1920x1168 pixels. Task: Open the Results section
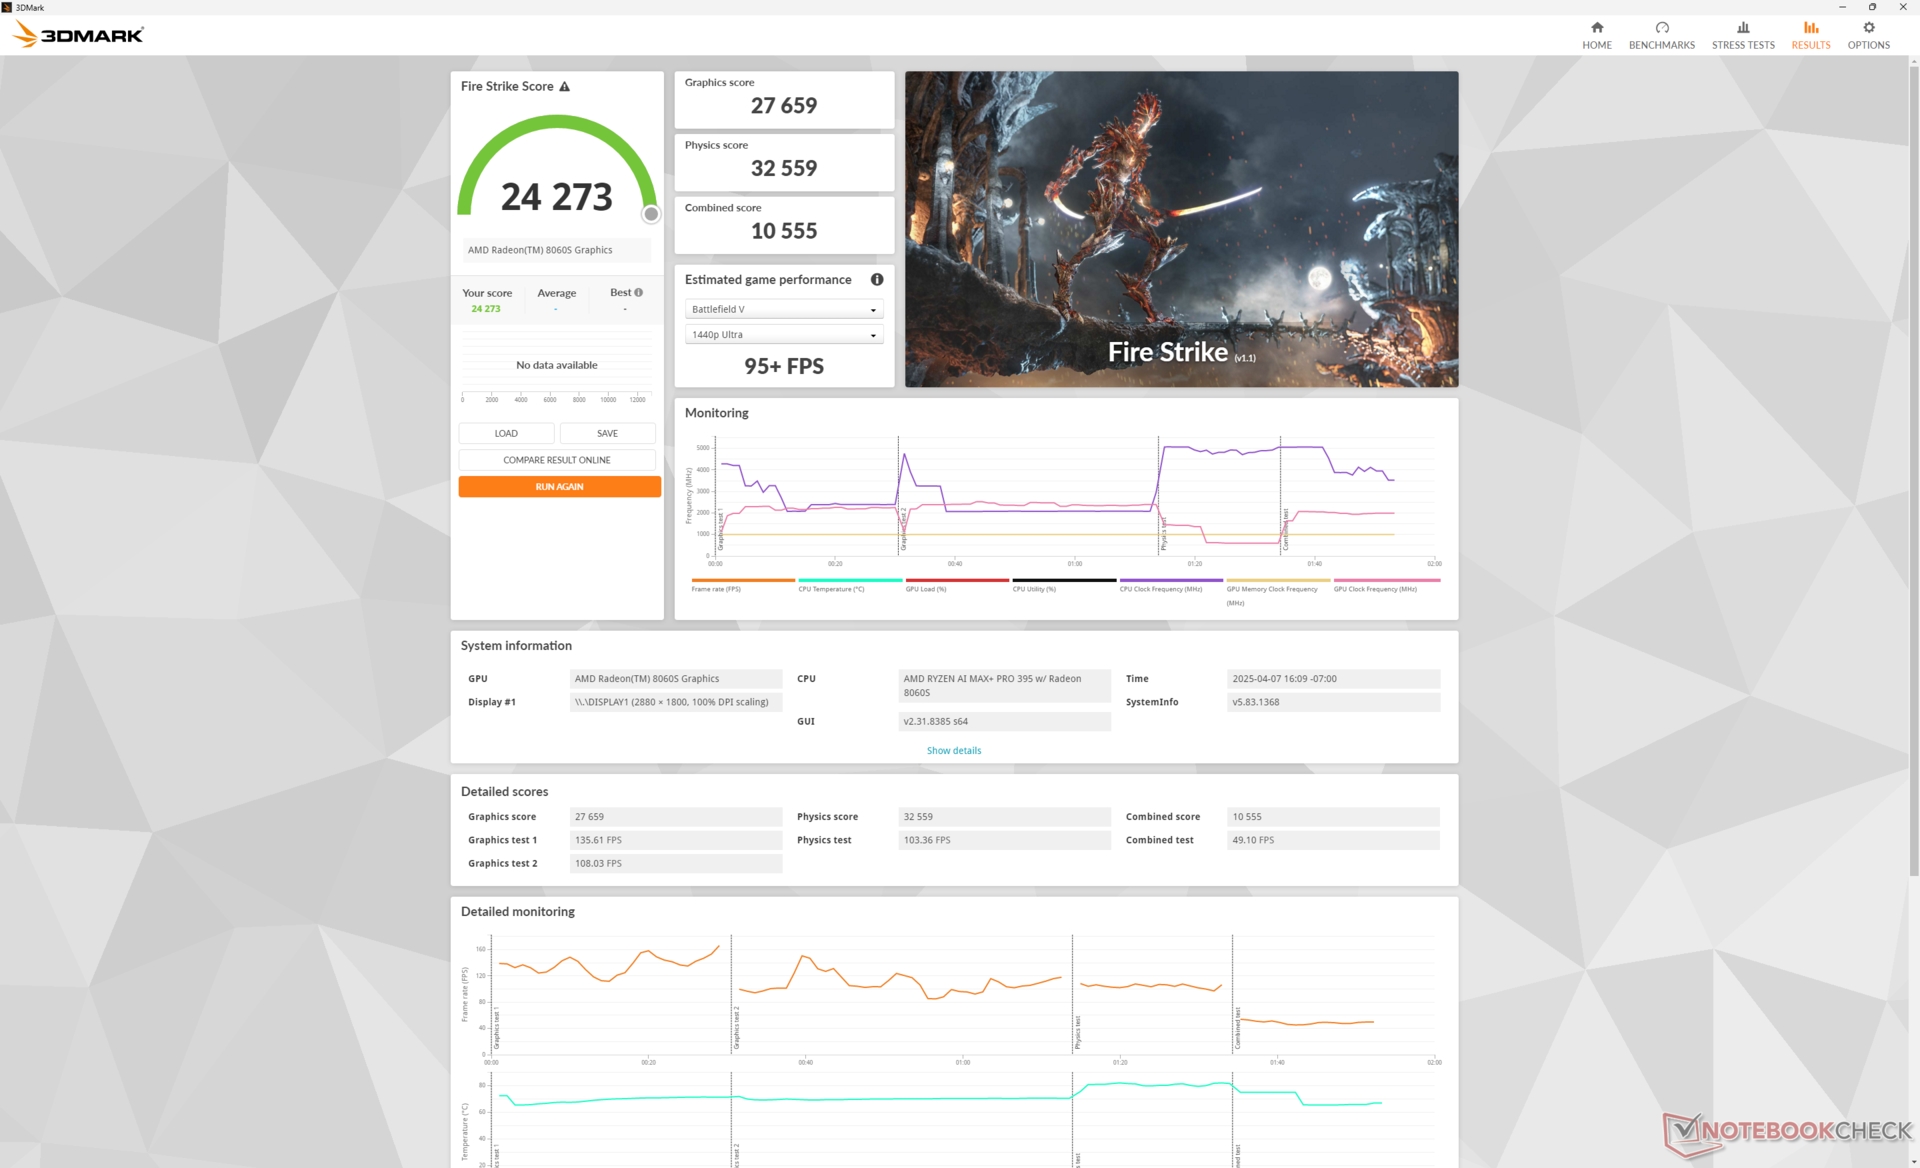(x=1810, y=34)
